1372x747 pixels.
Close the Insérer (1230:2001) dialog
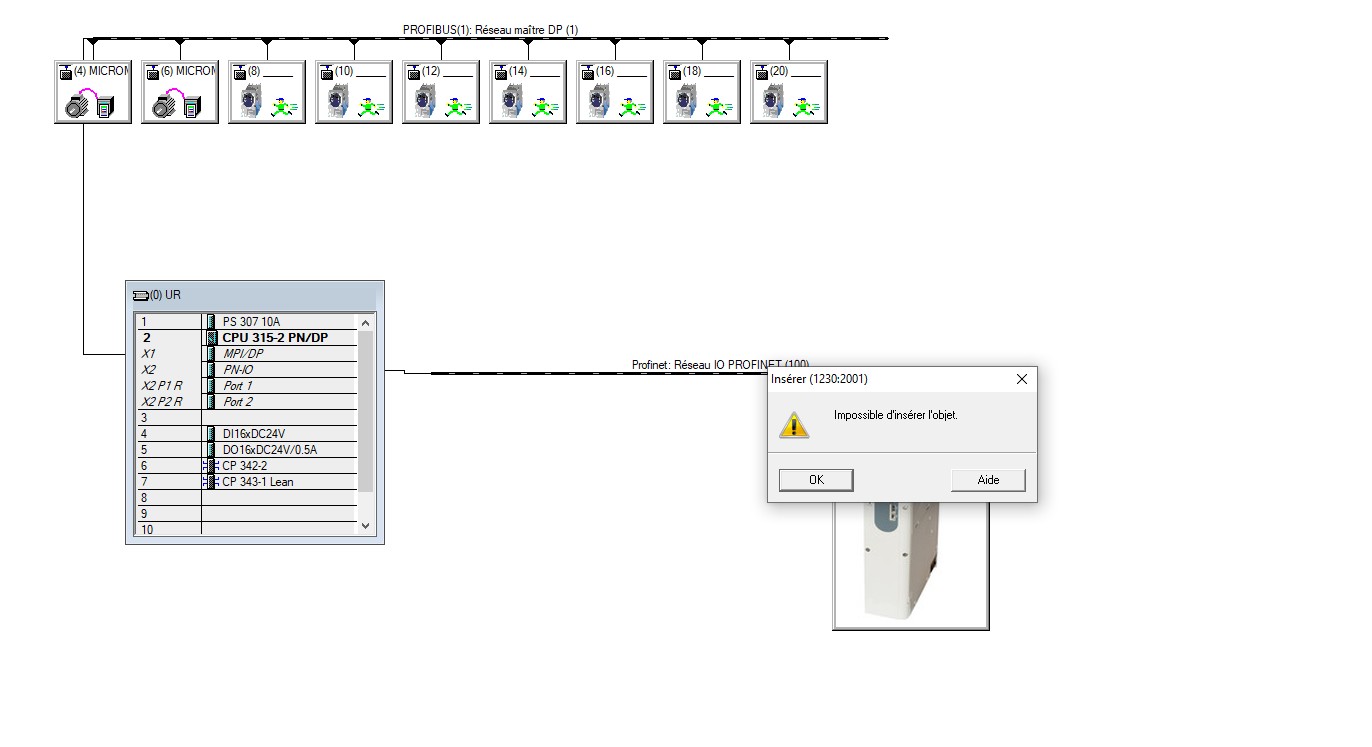(1021, 380)
